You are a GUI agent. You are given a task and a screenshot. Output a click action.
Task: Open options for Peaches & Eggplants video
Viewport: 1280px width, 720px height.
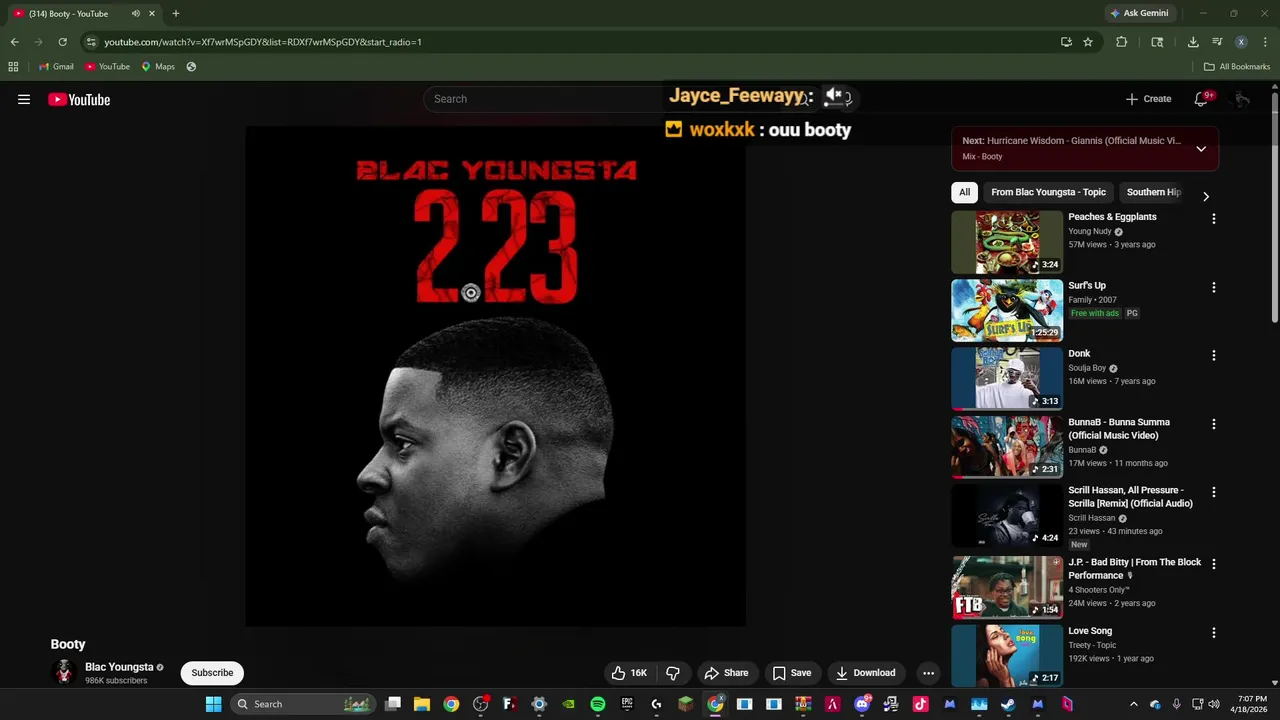pyautogui.click(x=1214, y=218)
